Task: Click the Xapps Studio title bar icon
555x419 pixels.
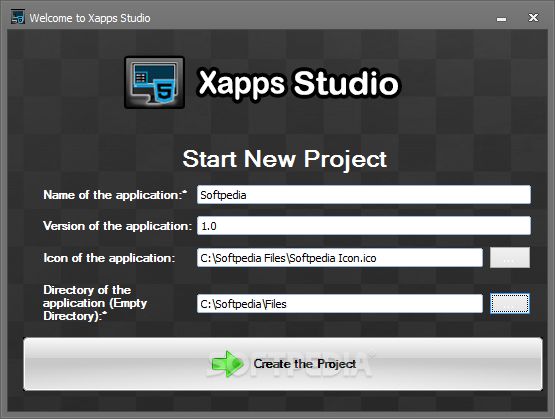Action: click(x=18, y=17)
